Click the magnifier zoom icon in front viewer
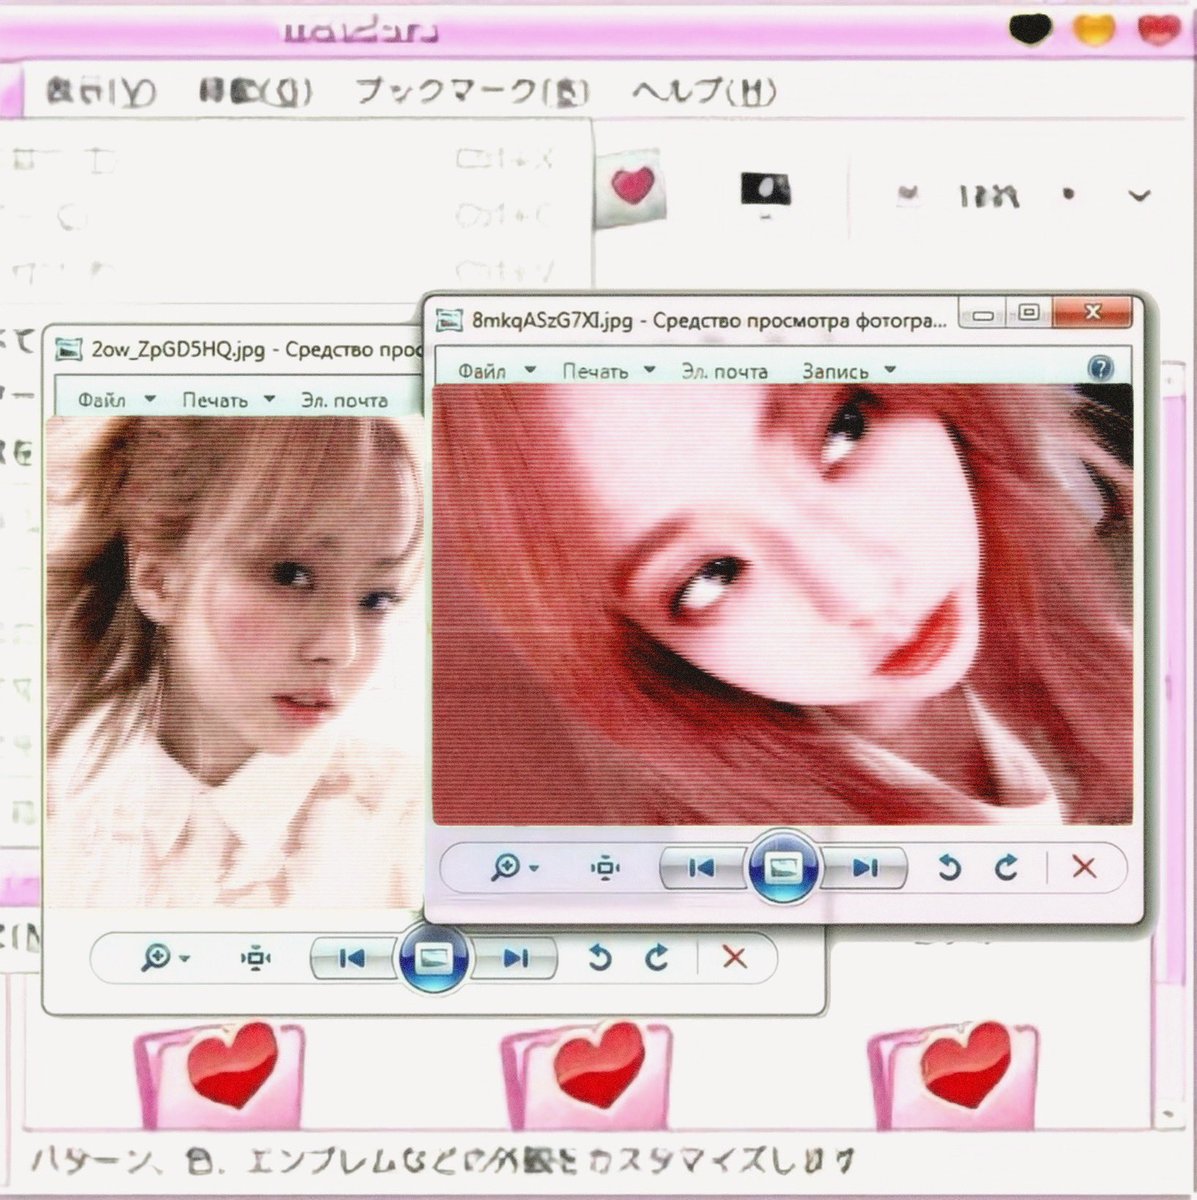The width and height of the screenshot is (1197, 1200). [x=505, y=868]
